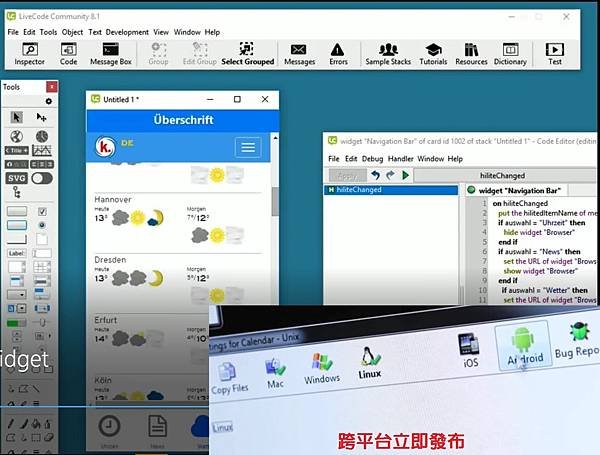Viewport: 600px width, 455px height.
Task: Click the Select Grouped toolbar icon
Action: (248, 54)
